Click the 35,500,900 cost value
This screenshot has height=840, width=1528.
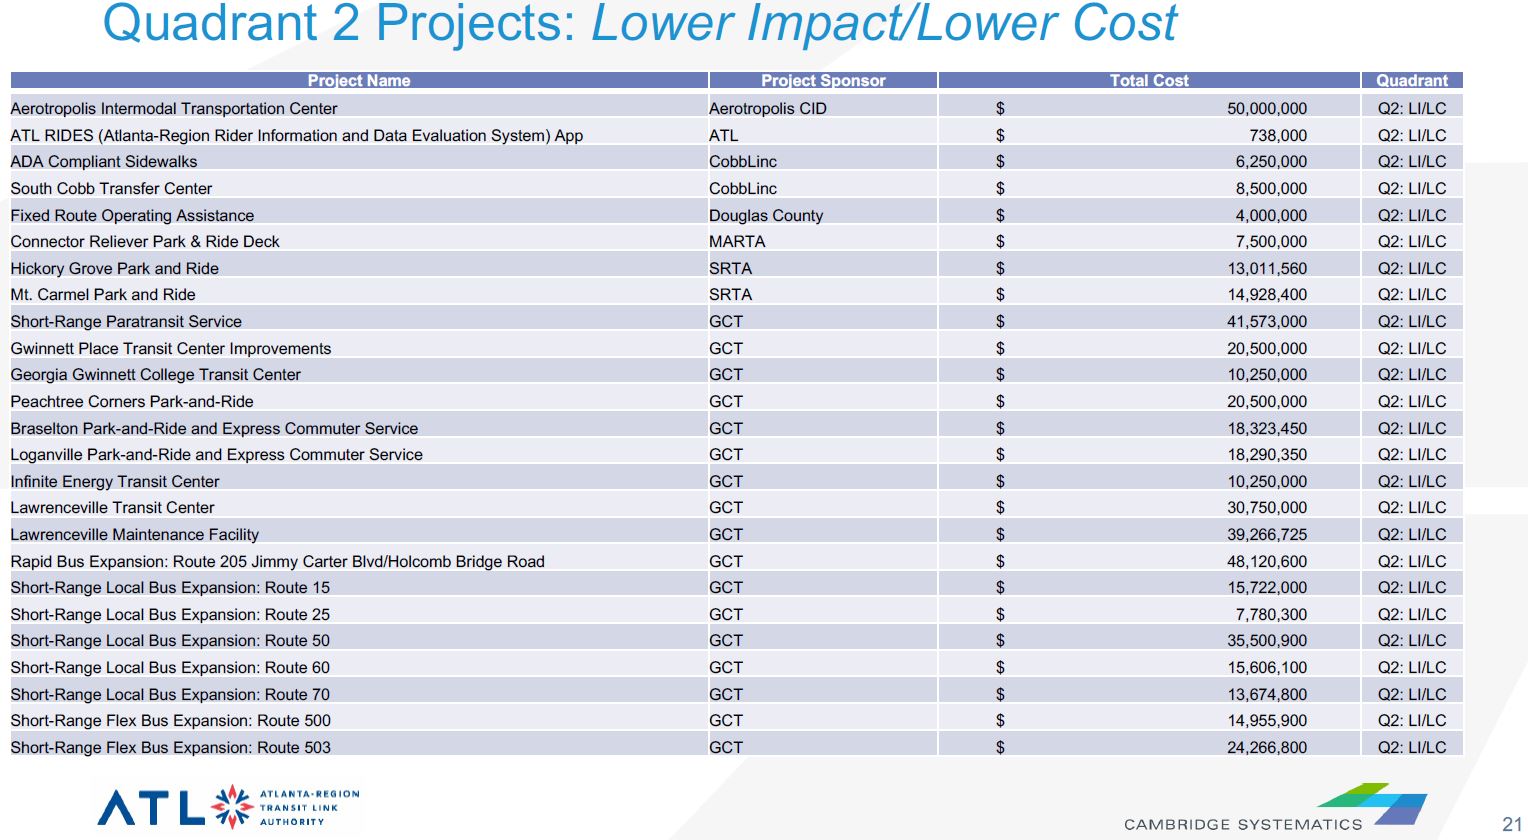[1267, 640]
